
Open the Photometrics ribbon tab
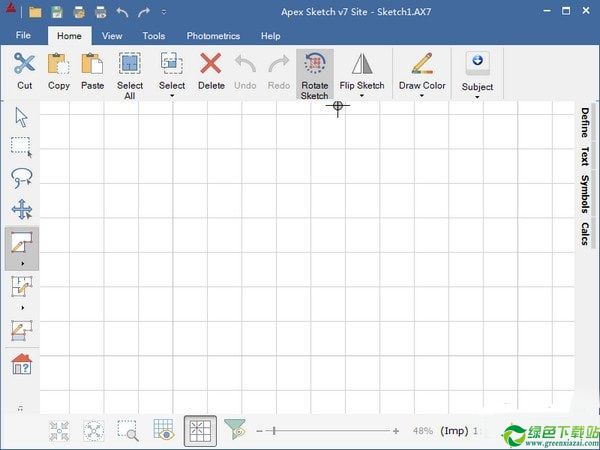[213, 36]
